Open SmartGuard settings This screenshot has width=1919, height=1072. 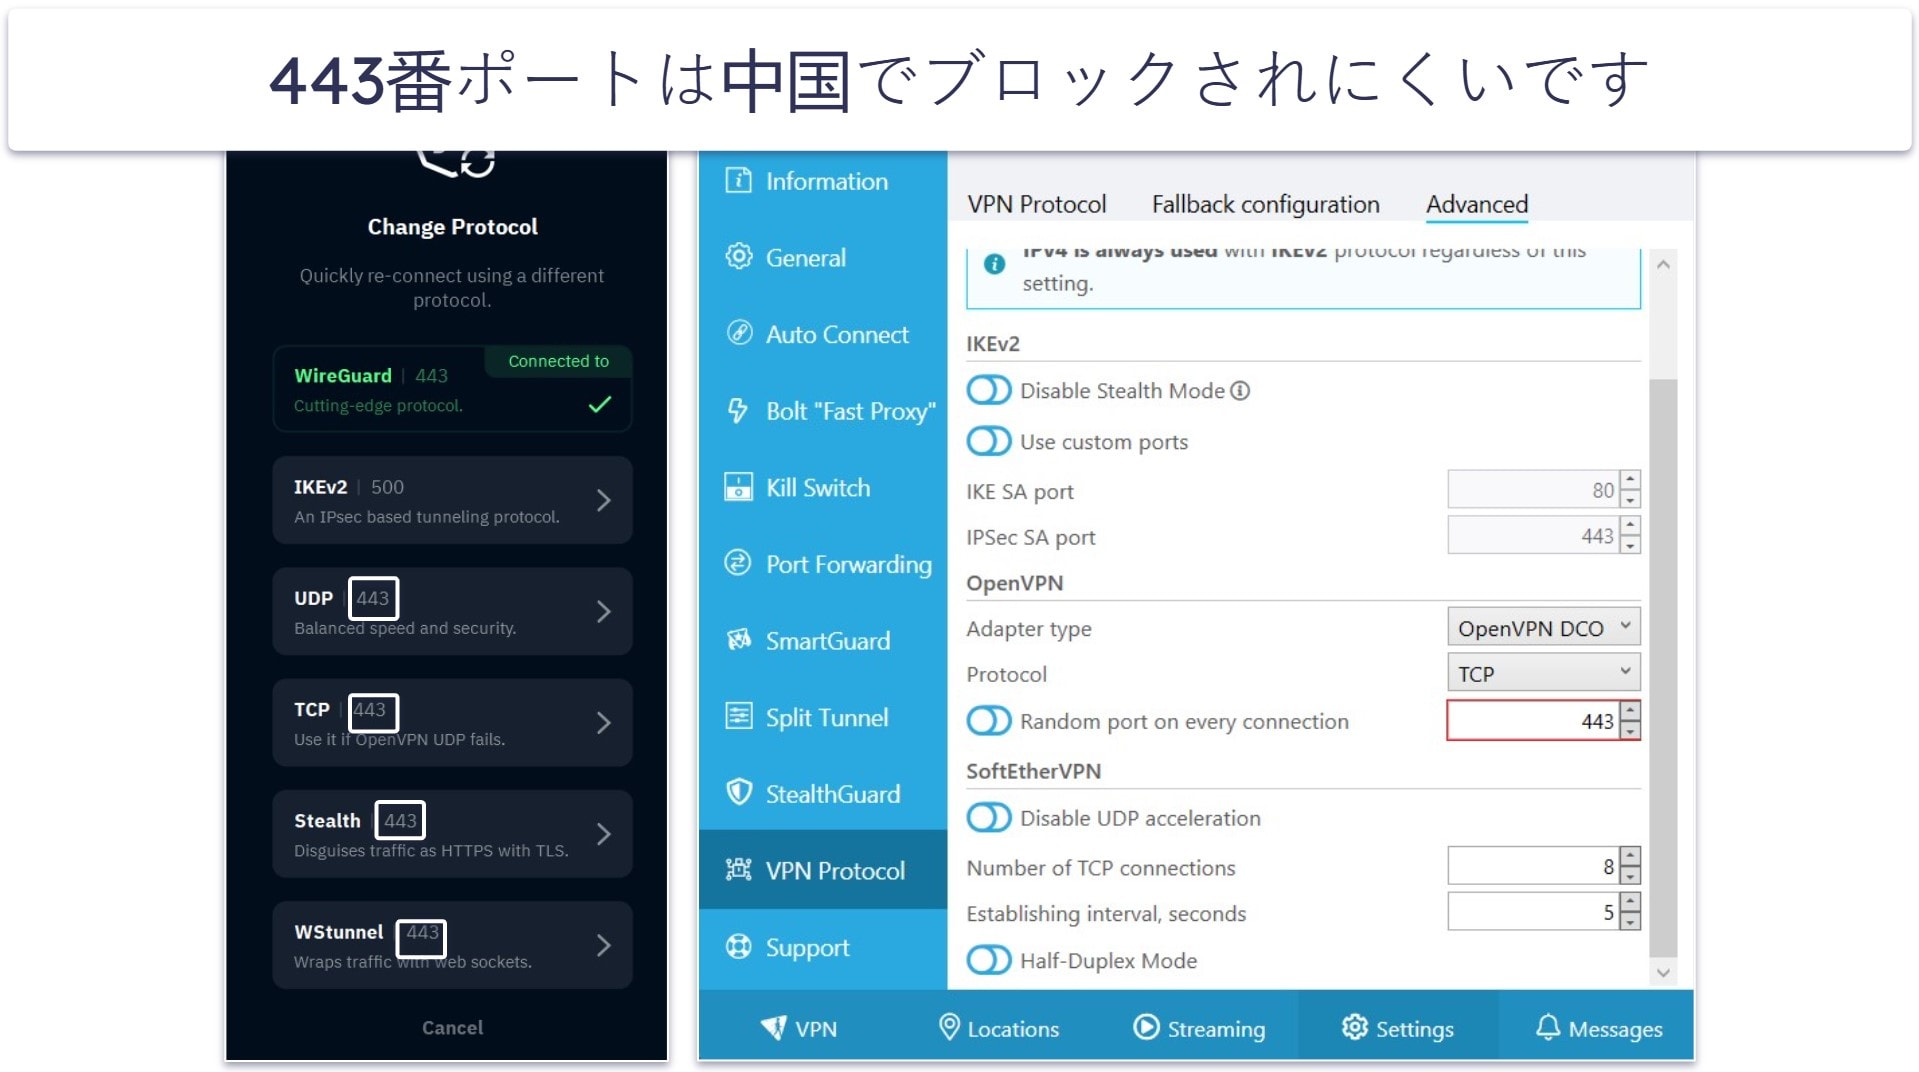pyautogui.click(x=822, y=641)
